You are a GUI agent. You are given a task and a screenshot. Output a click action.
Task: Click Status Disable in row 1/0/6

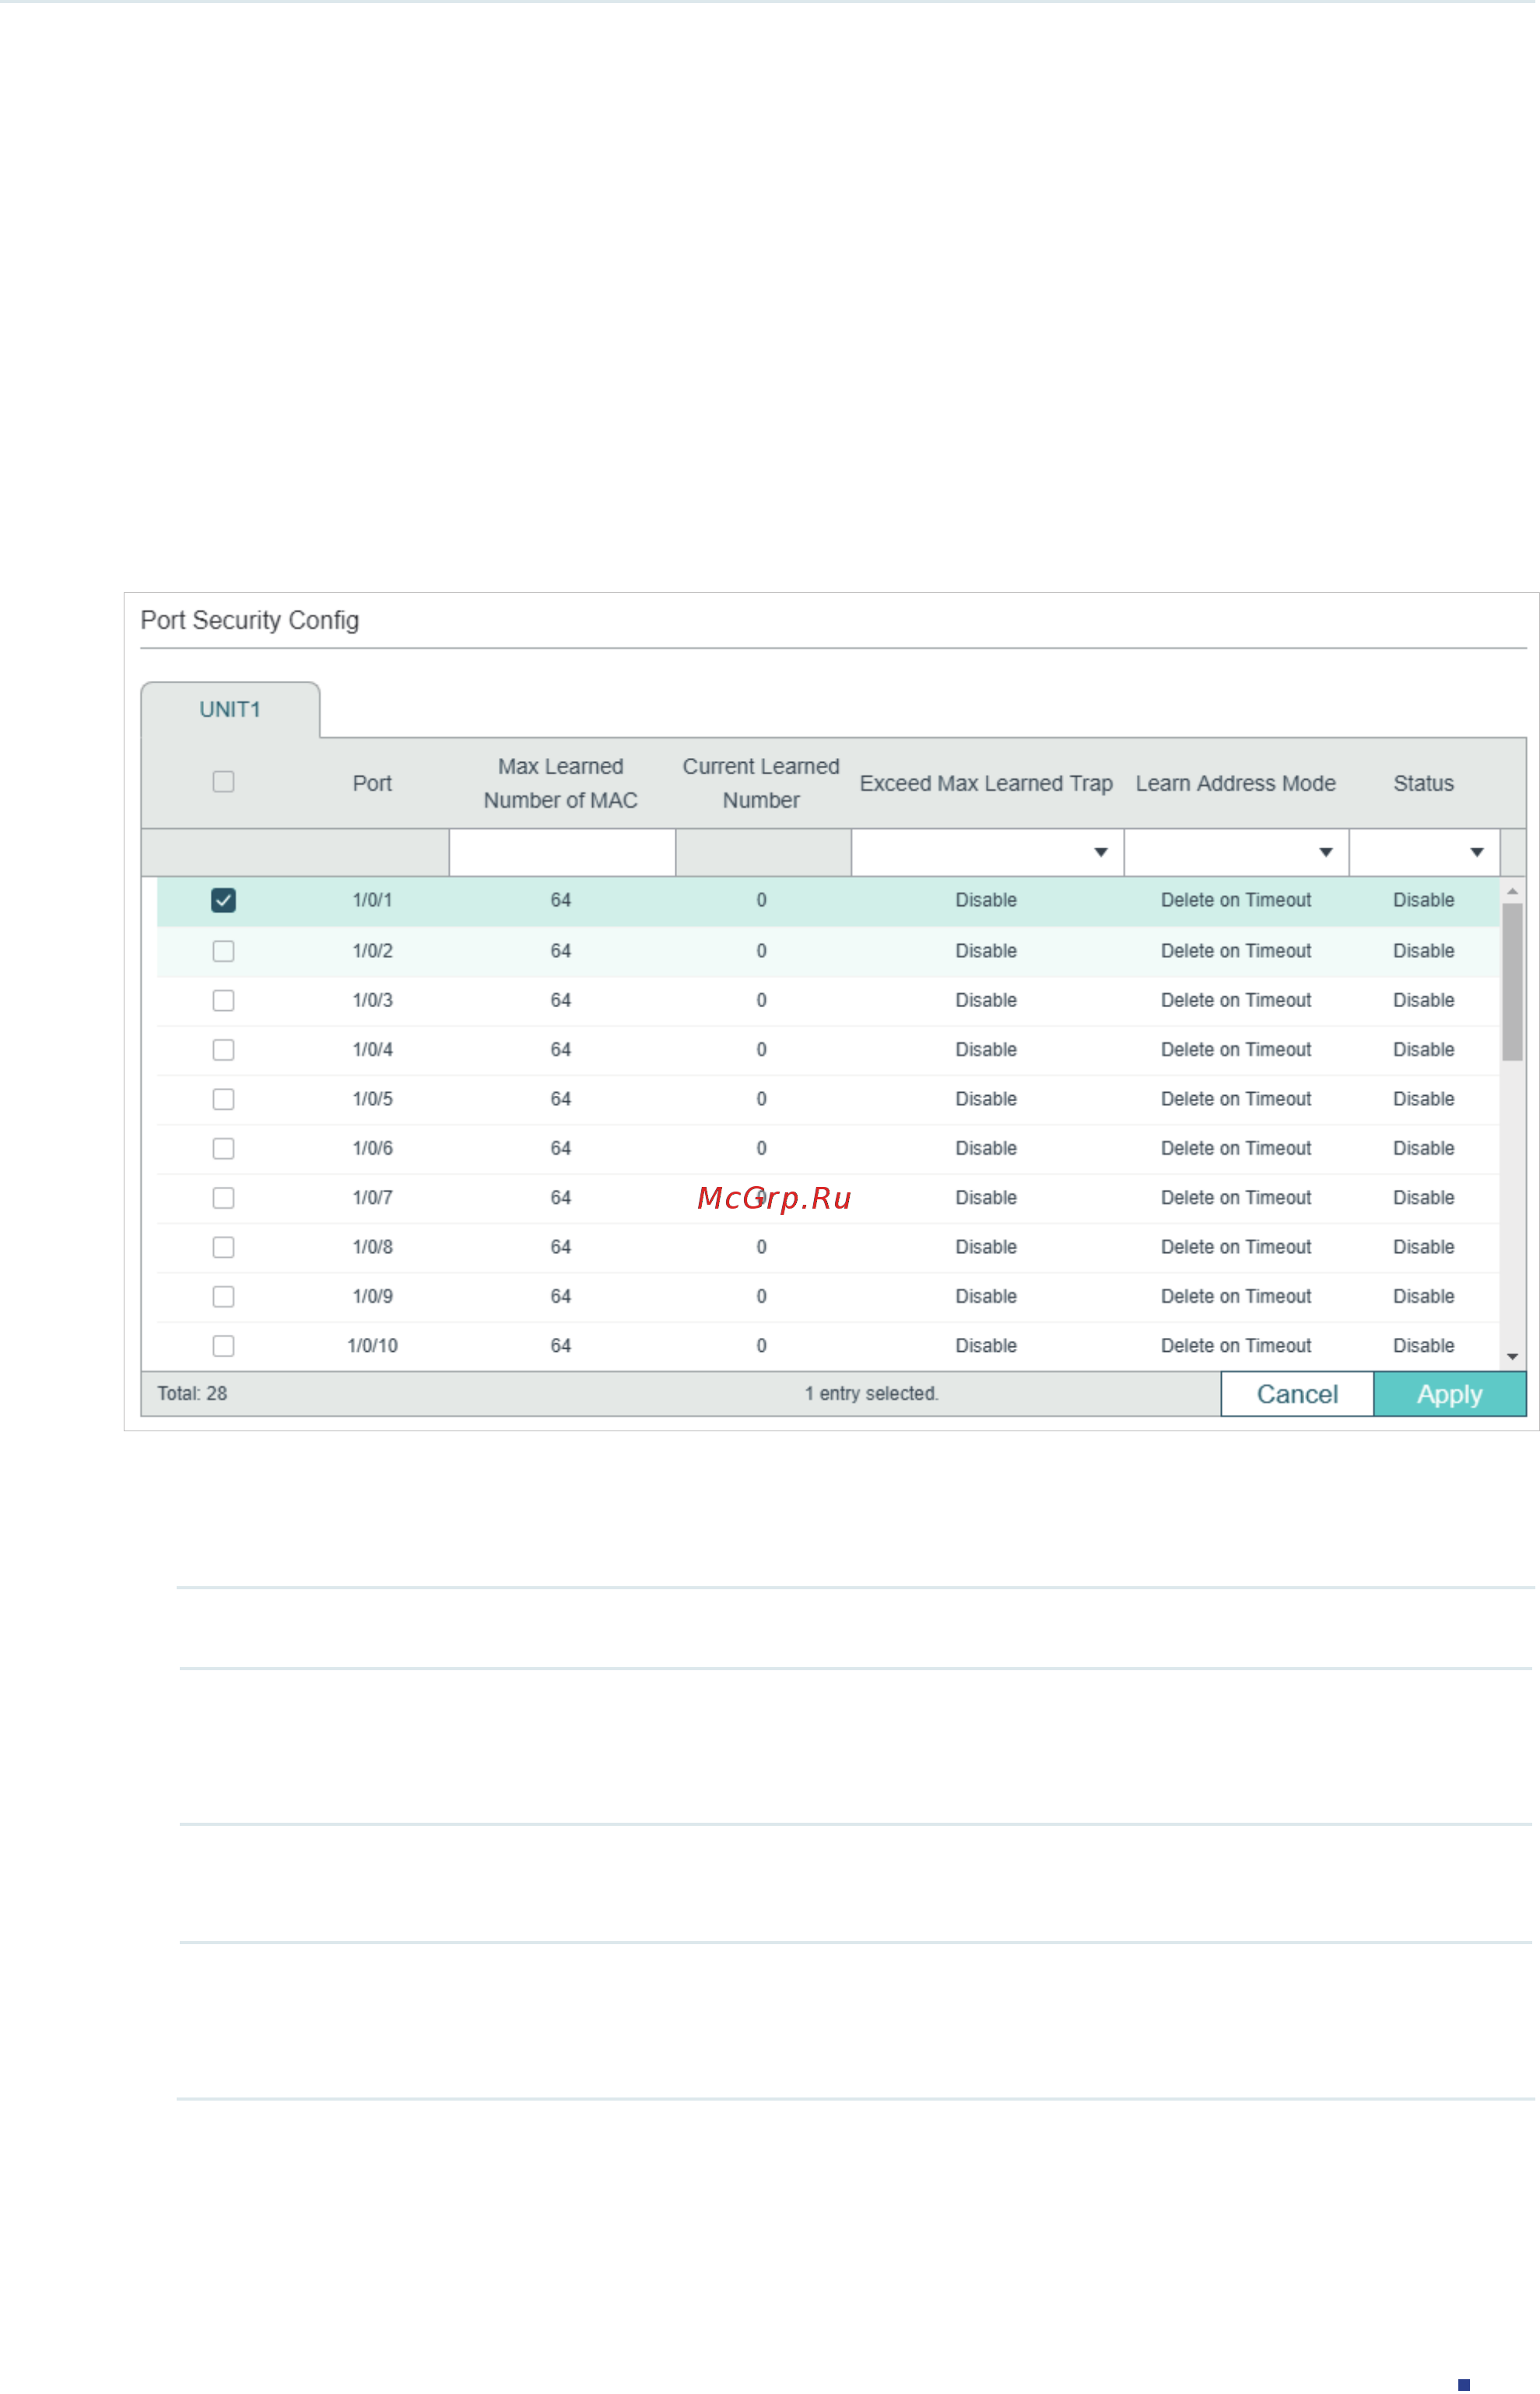point(1424,1148)
